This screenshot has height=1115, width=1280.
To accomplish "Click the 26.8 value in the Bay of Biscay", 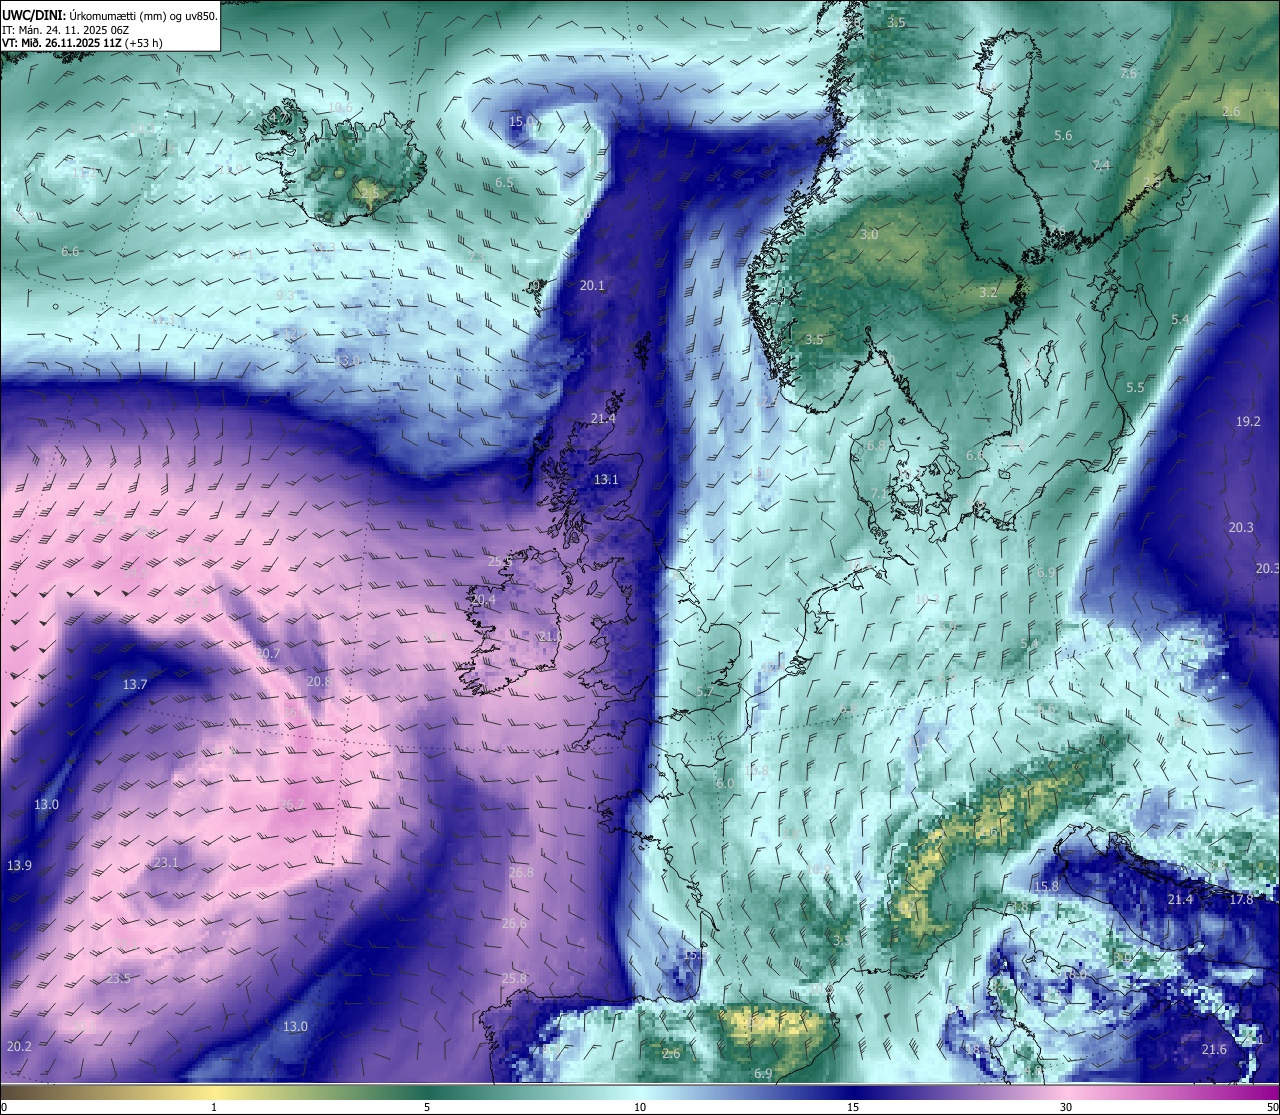I will click(521, 873).
